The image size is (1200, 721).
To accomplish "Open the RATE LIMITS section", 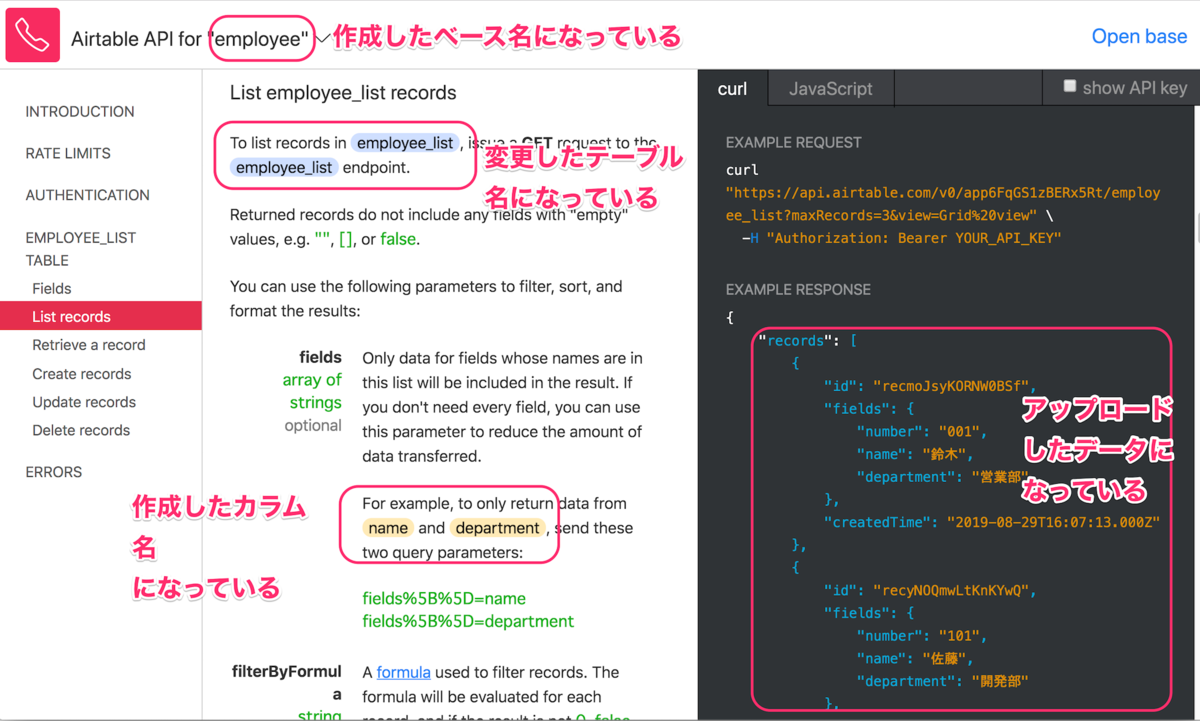I will [68, 154].
